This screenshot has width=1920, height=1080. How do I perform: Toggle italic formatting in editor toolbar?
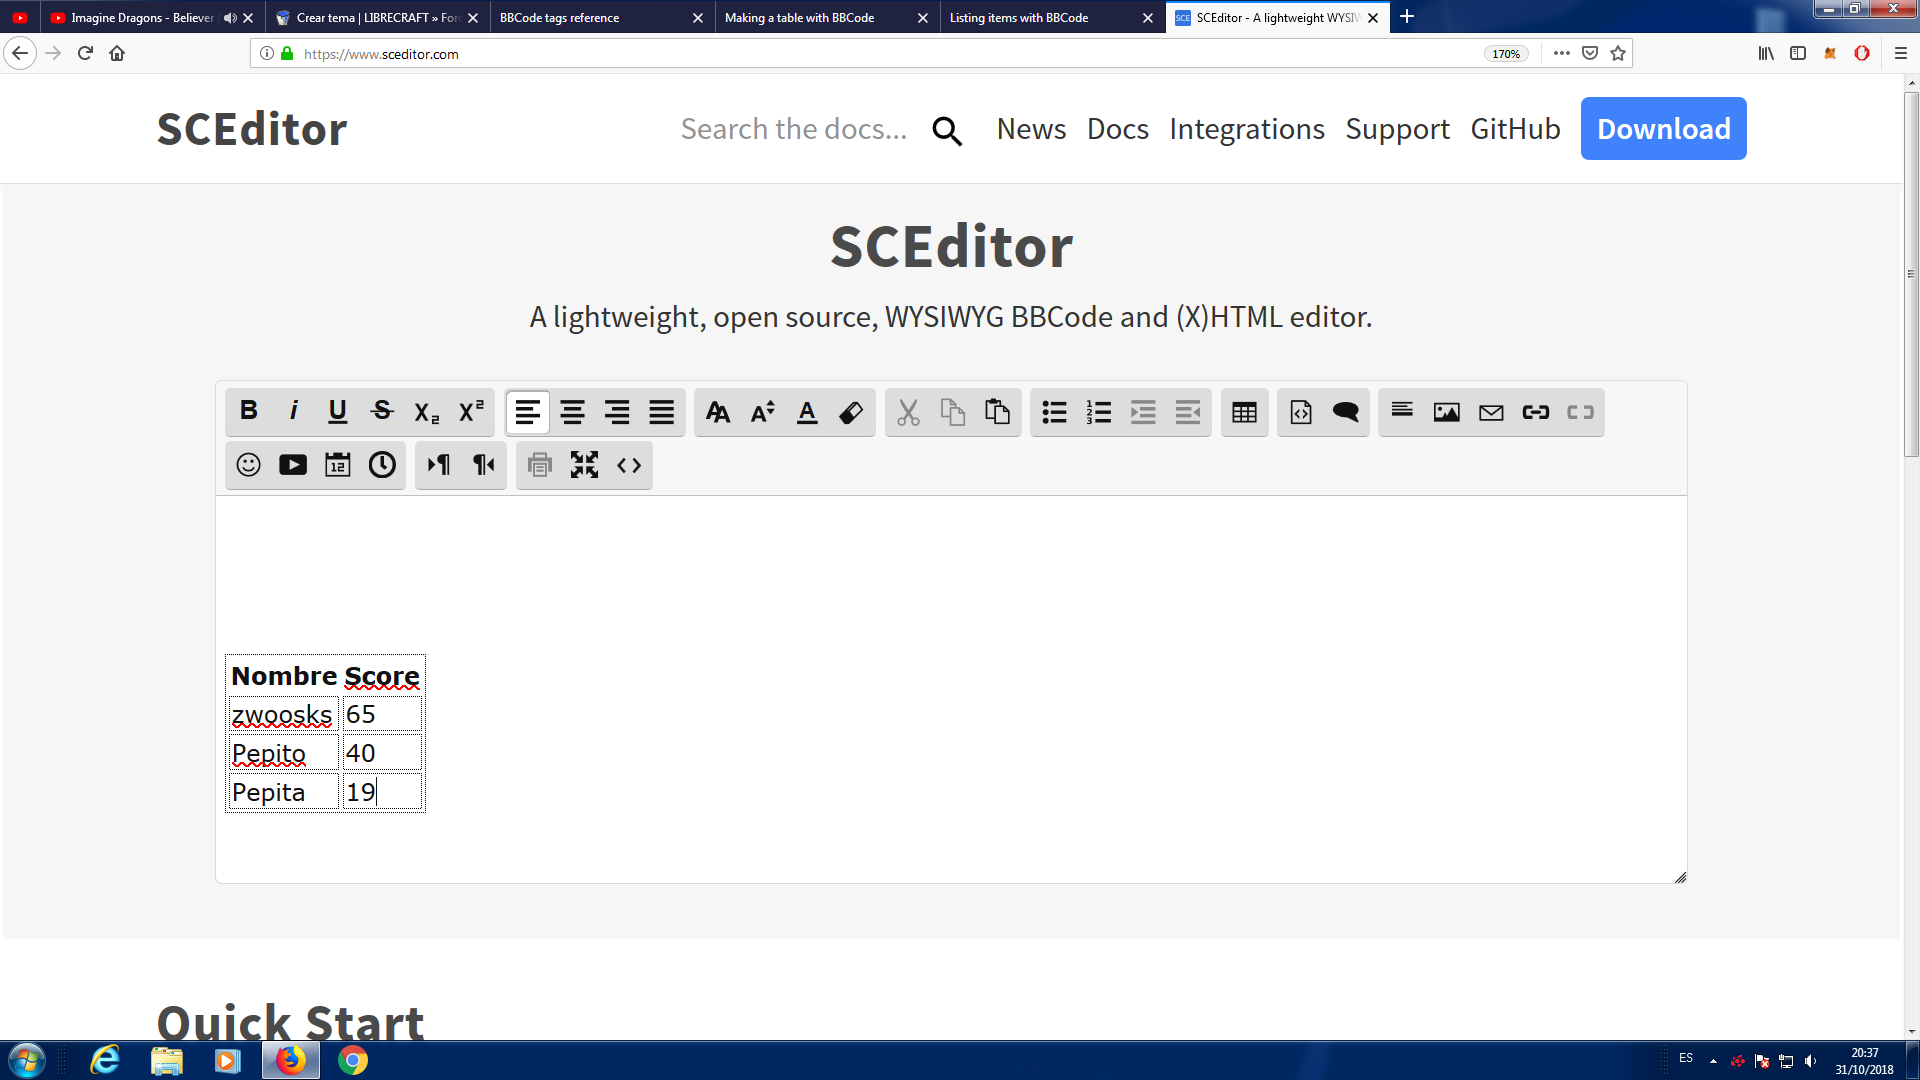click(293, 411)
